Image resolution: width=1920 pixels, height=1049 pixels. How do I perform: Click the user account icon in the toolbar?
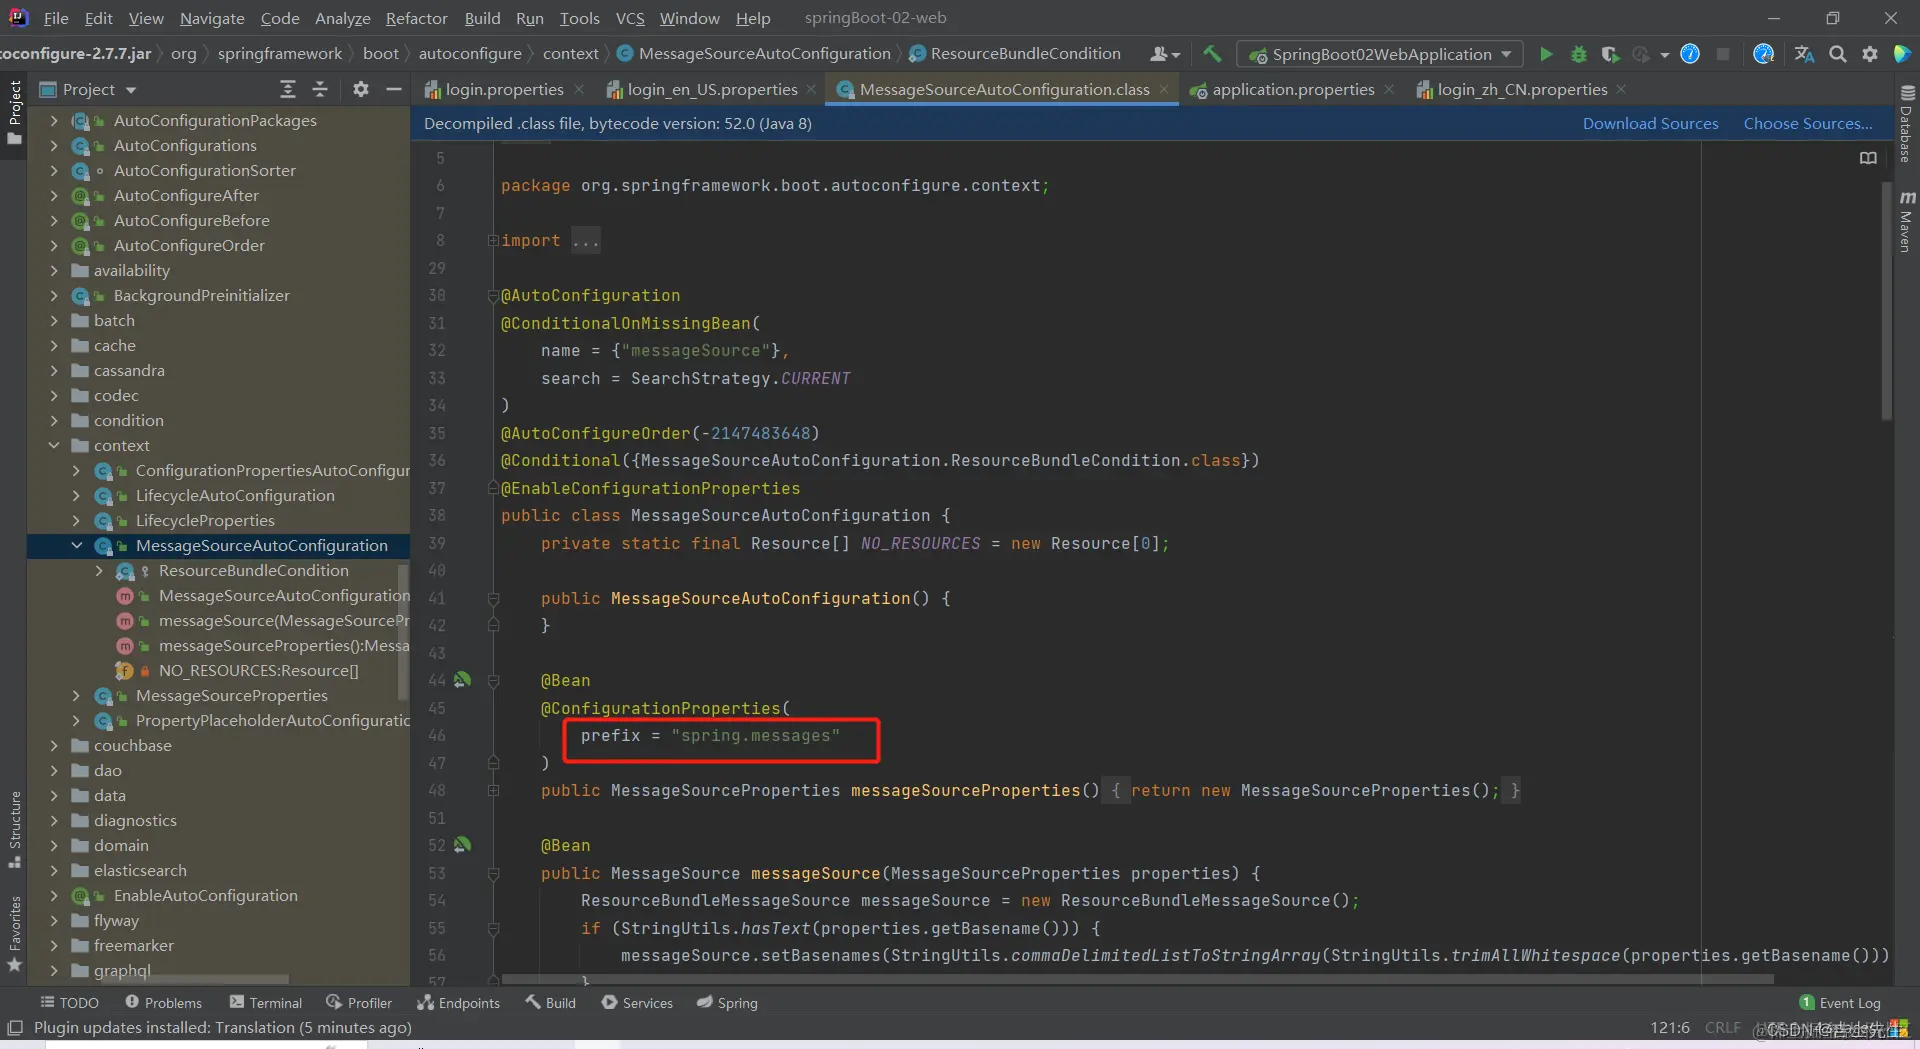[1165, 54]
